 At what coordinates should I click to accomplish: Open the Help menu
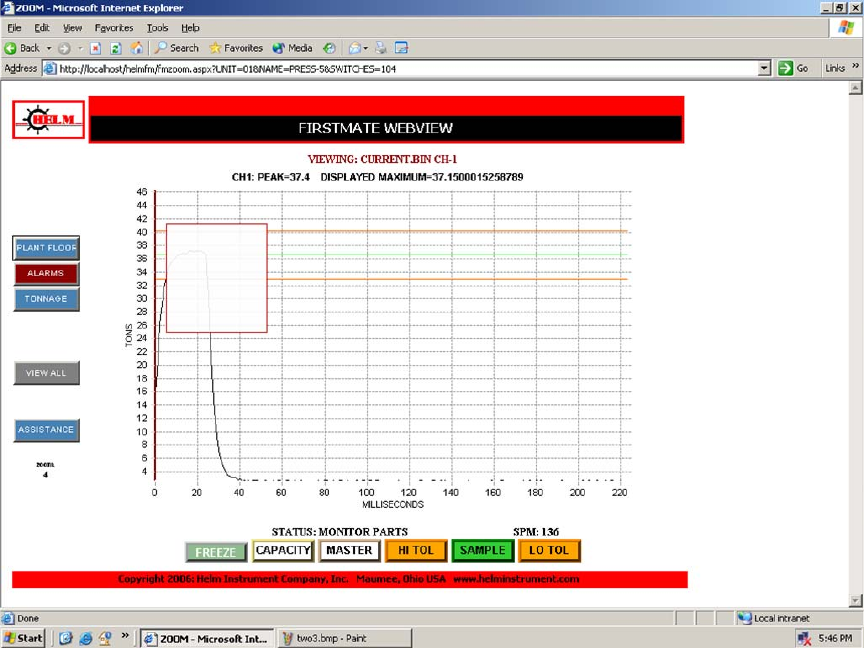pos(190,28)
